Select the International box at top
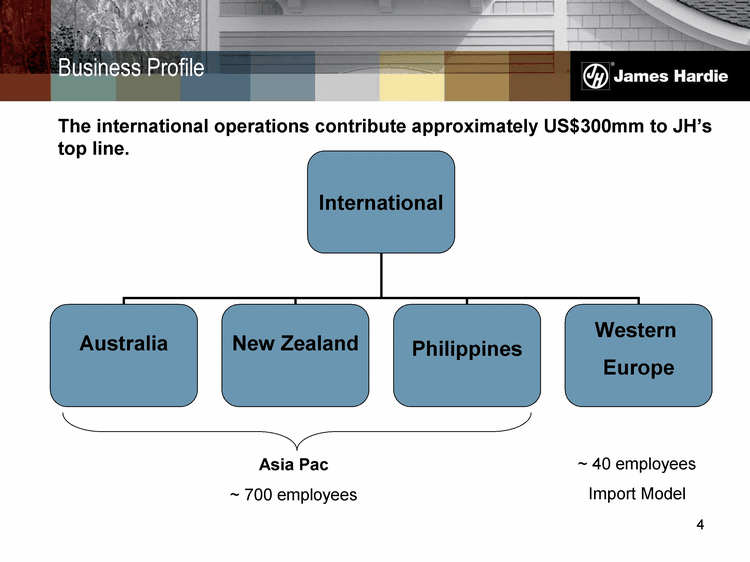Image resolution: width=750 pixels, height=562 pixels. coord(381,202)
